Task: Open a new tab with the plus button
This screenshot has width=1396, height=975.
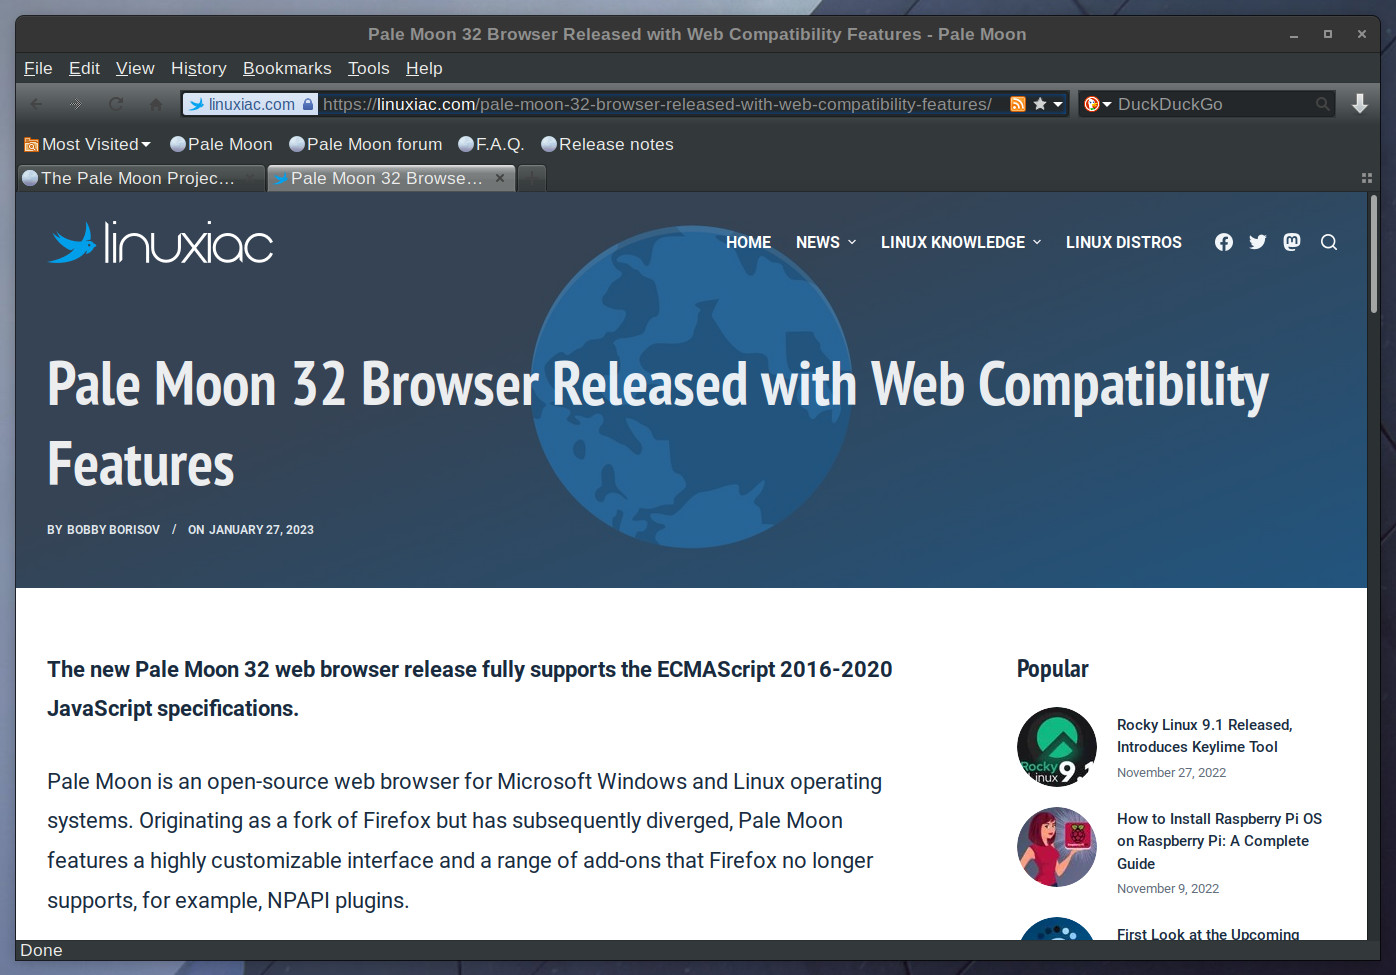Action: click(532, 178)
